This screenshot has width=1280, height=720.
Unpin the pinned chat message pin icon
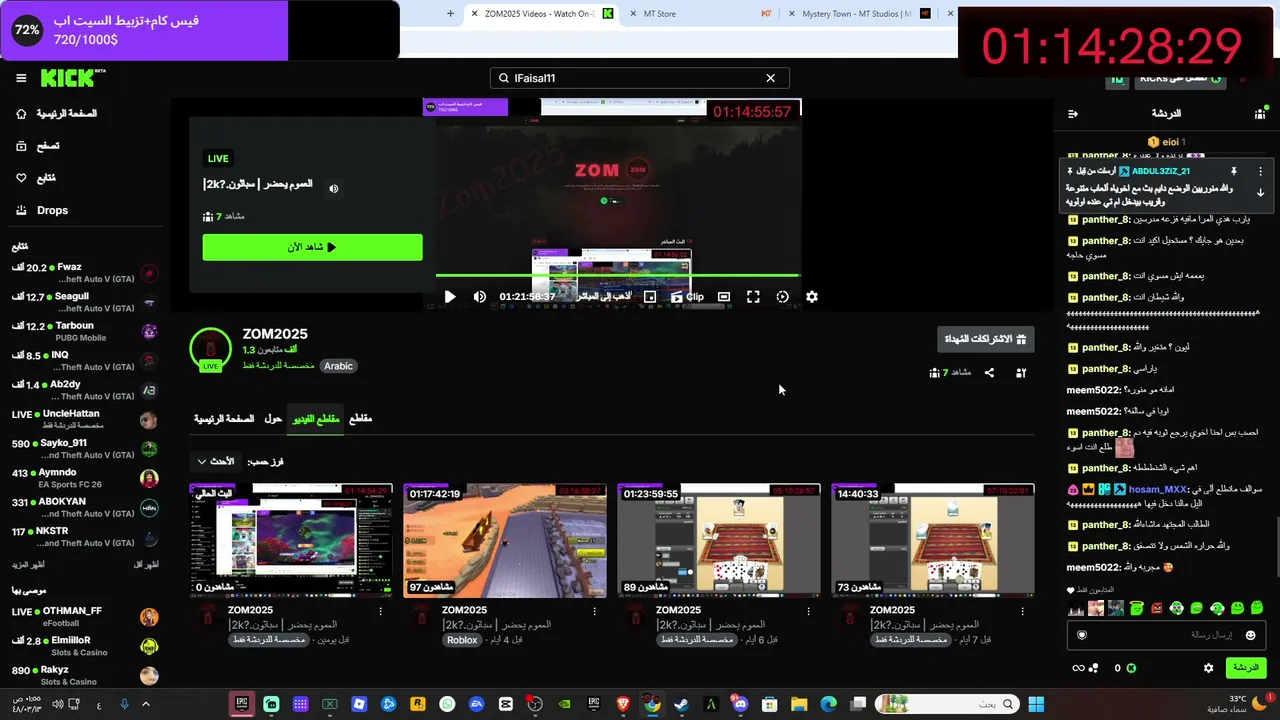pos(1234,172)
